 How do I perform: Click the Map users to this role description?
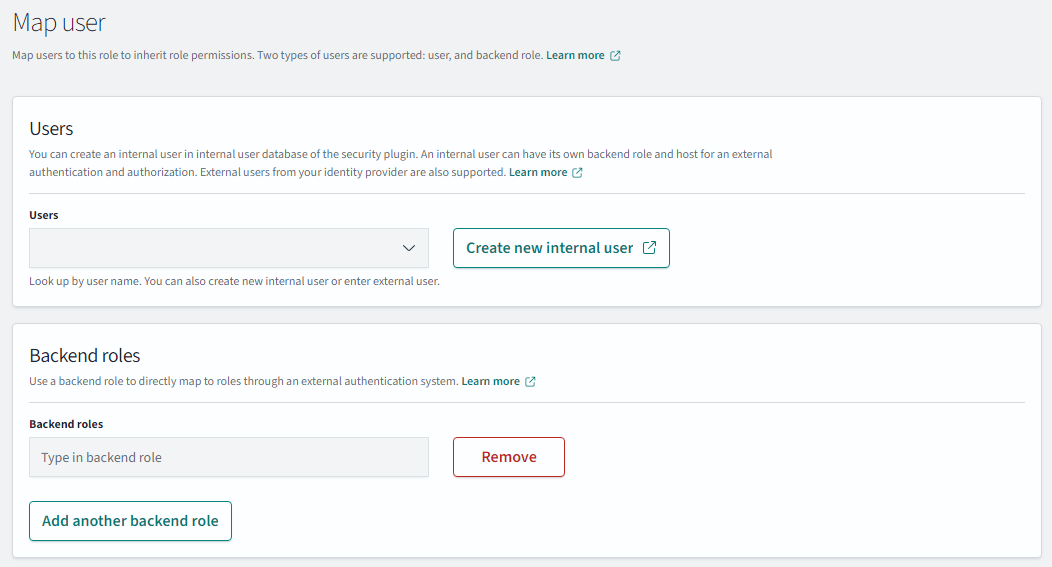(x=277, y=56)
